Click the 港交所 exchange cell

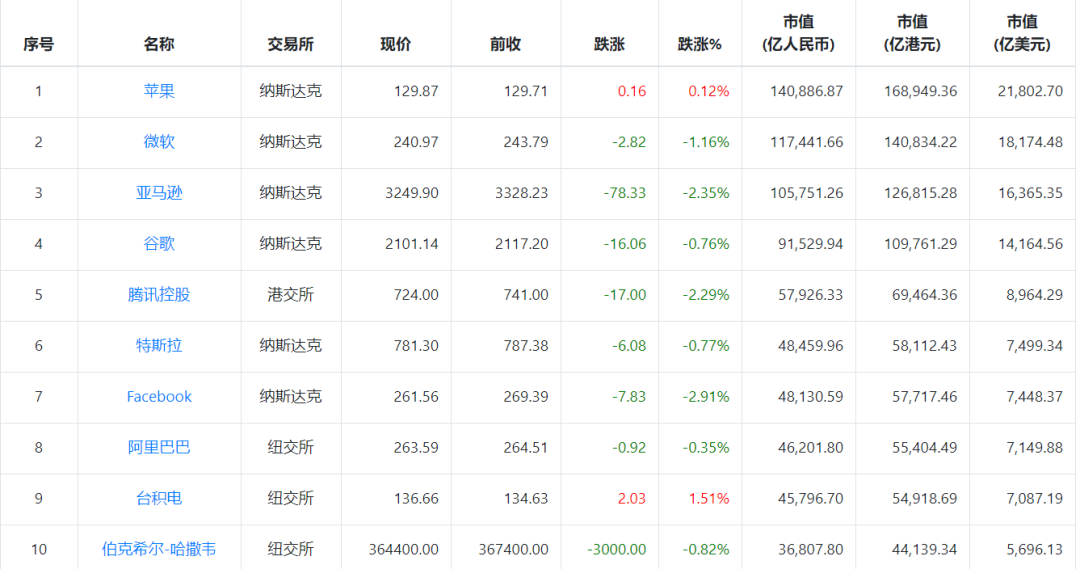(291, 295)
